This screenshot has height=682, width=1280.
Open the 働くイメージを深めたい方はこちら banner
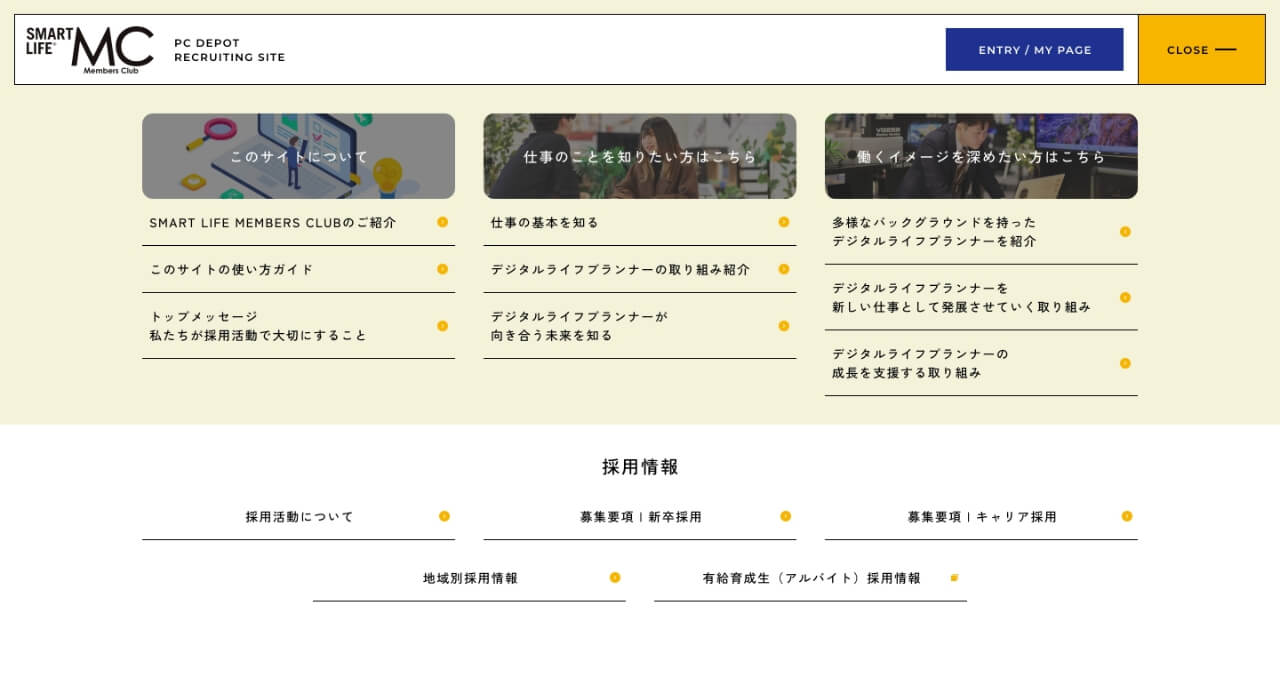981,156
